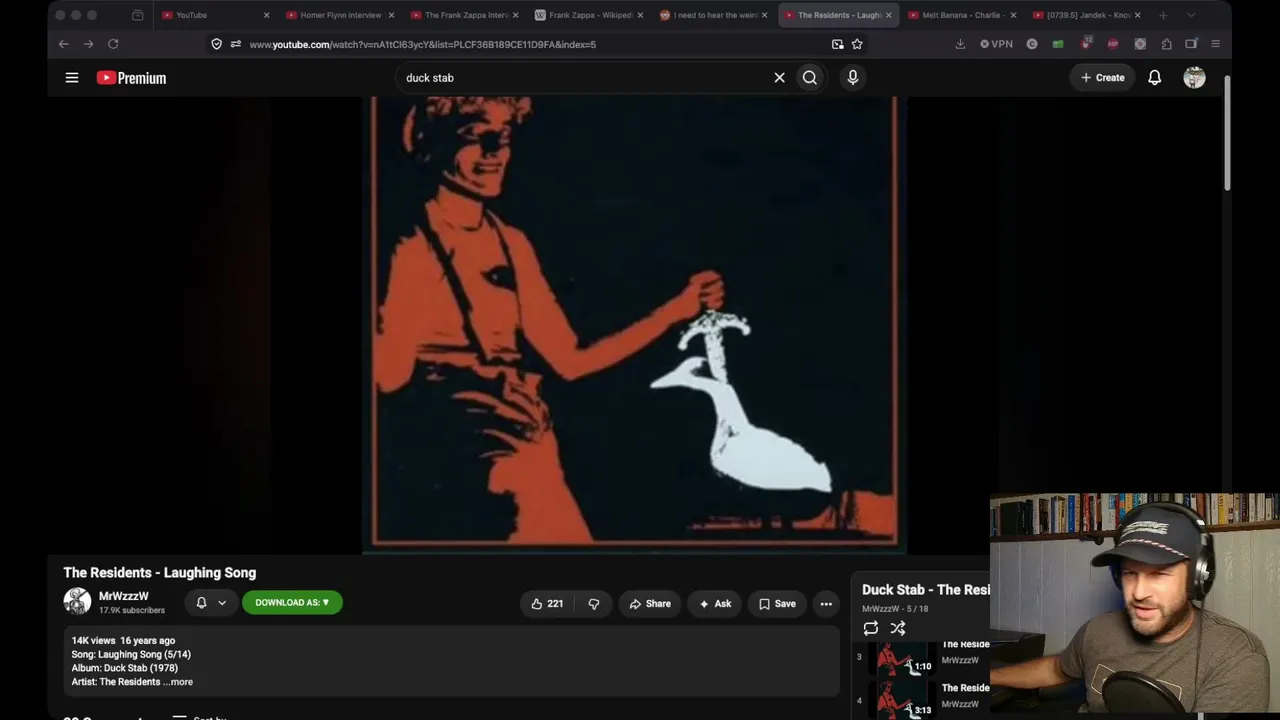Viewport: 1280px width, 720px height.
Task: Open Duck Stab playlist title link
Action: (x=926, y=590)
